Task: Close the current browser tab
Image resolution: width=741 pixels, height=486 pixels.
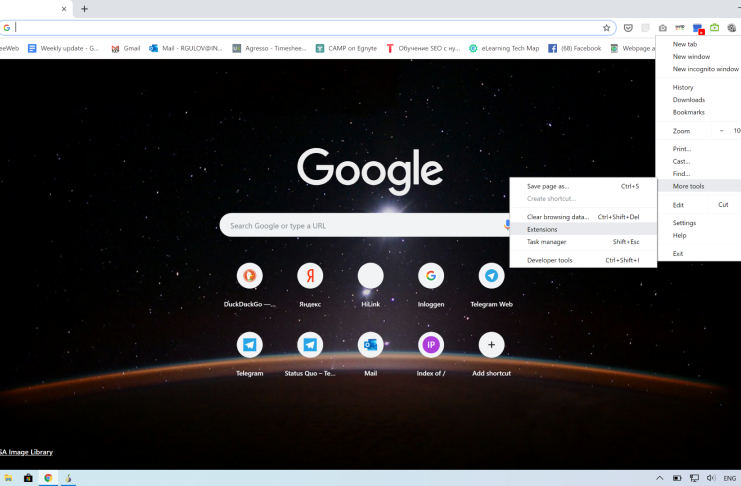Action: click(64, 9)
